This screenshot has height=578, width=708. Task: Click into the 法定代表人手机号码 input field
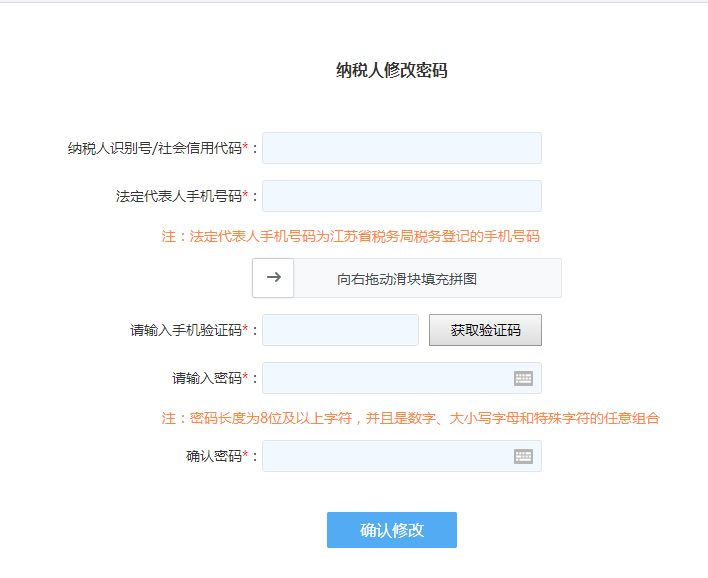coord(401,196)
